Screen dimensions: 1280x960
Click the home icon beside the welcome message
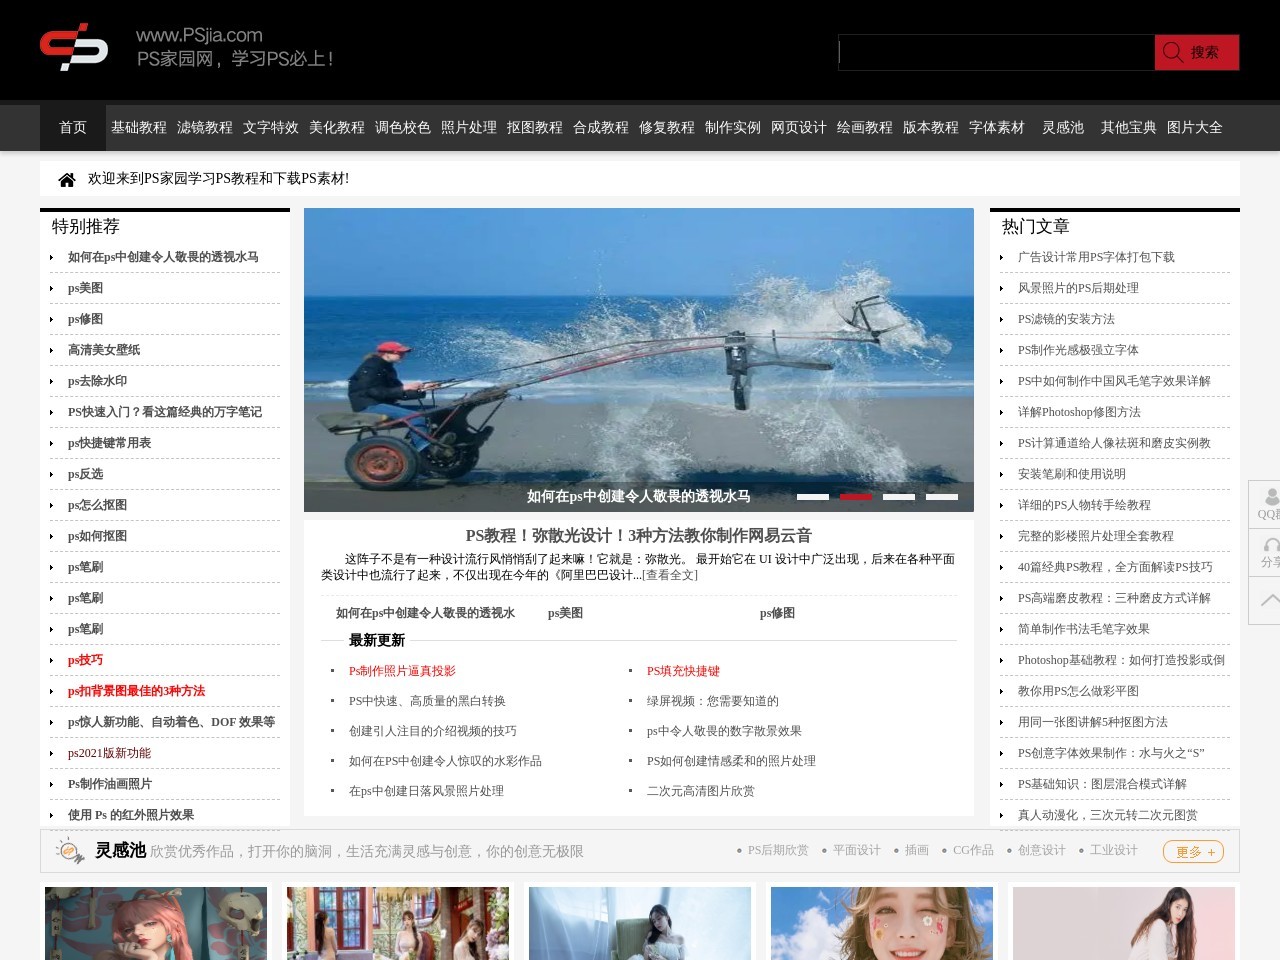[x=67, y=180]
